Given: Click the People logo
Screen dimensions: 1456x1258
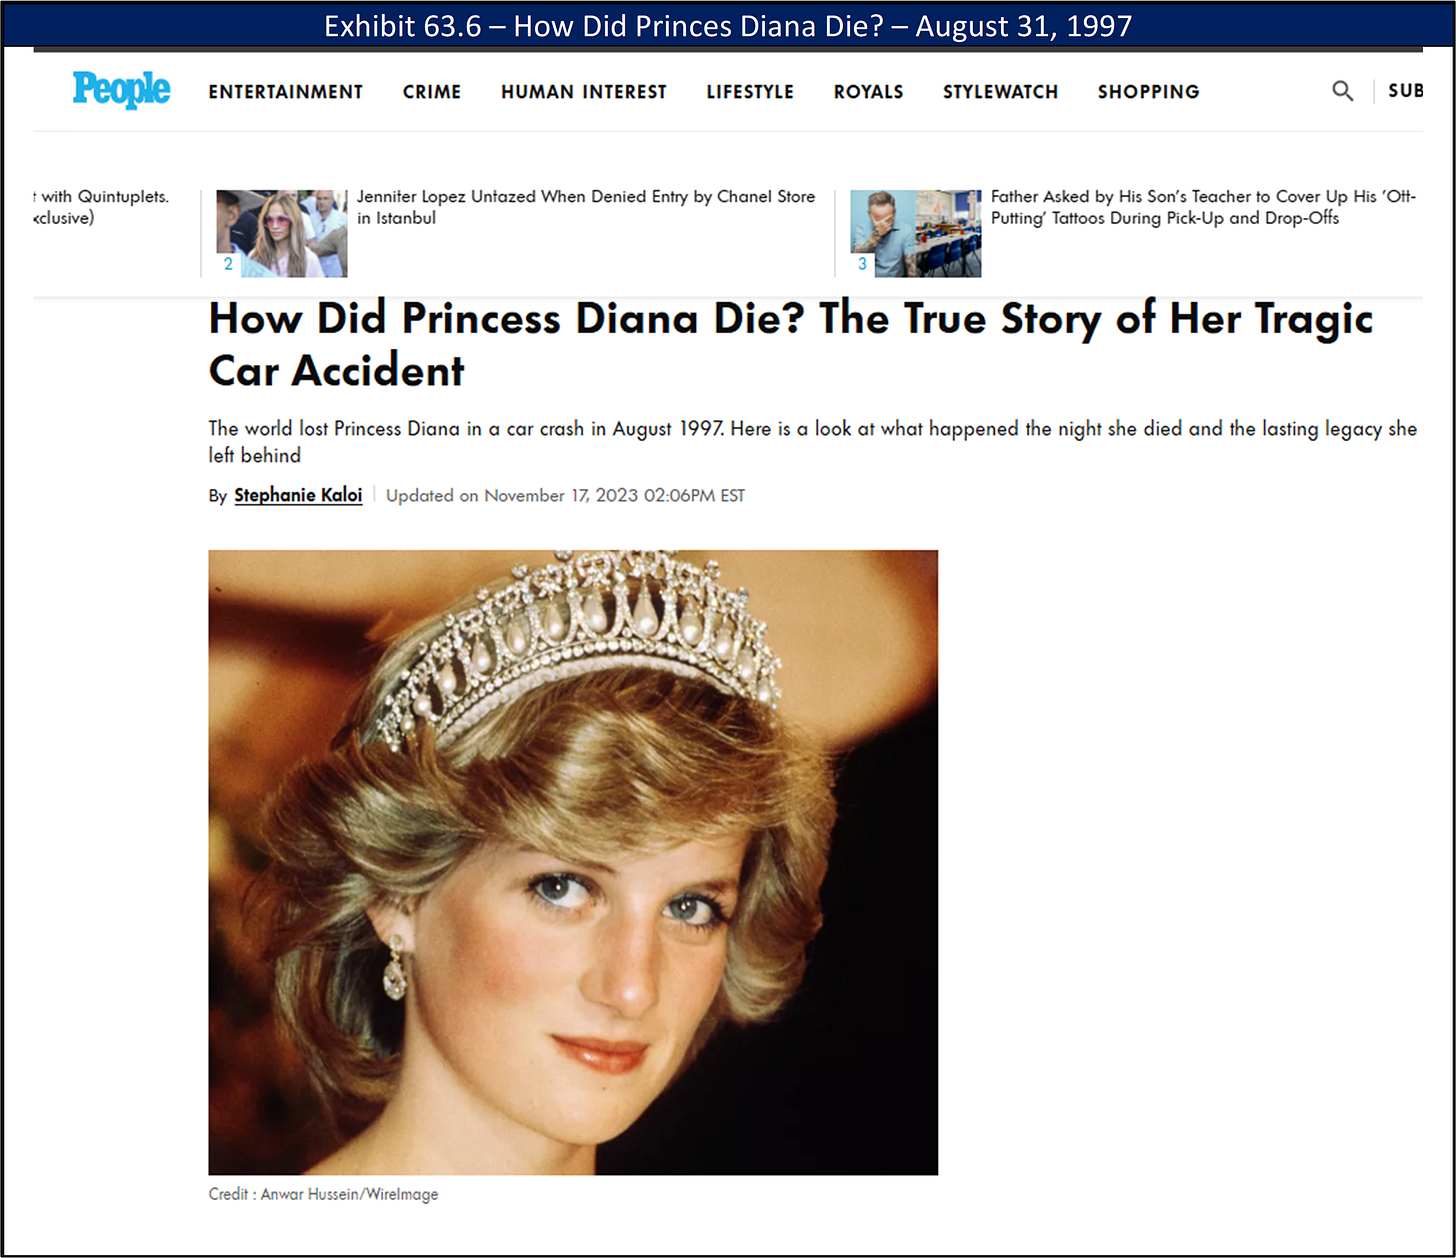Looking at the screenshot, I should [x=121, y=89].
